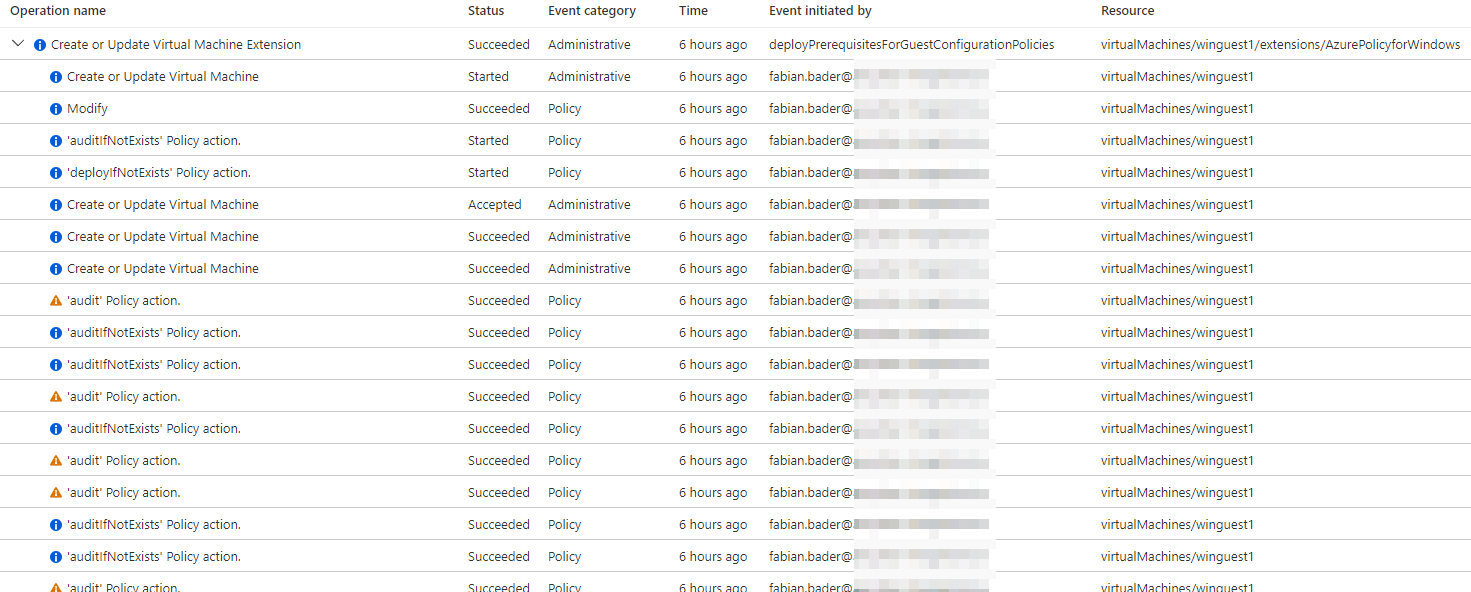1471x592 pixels.
Task: Click the info icon beside the Modify operation
Action: click(x=55, y=108)
